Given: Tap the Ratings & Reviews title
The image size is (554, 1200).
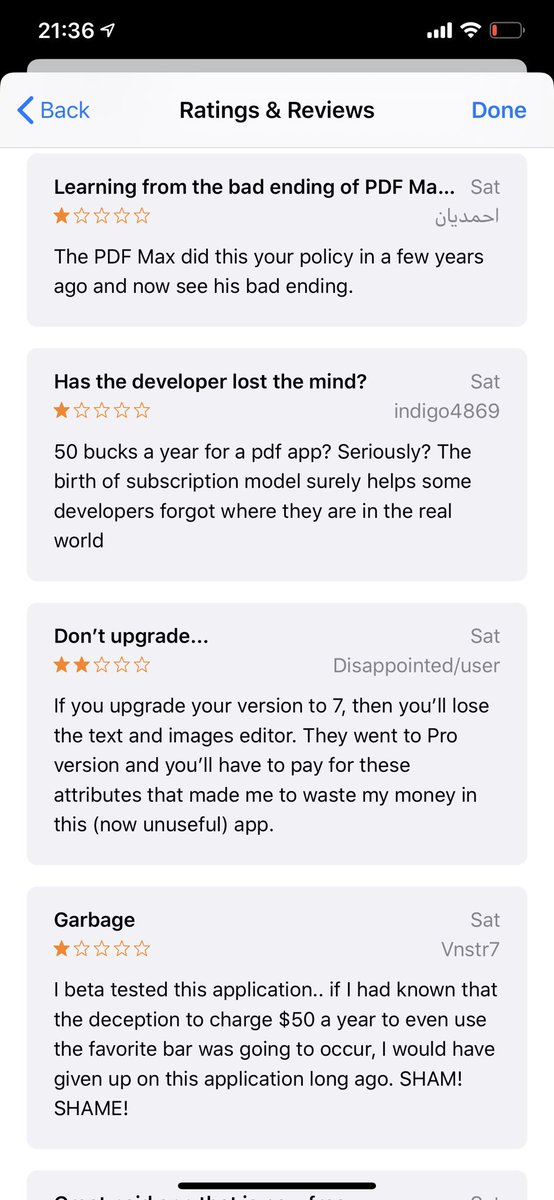Looking at the screenshot, I should click(277, 110).
